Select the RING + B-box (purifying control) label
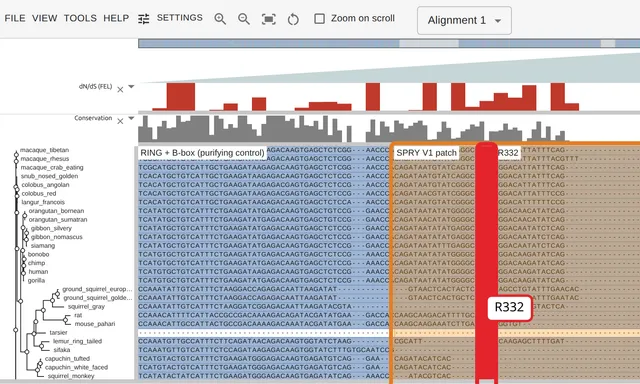The height and width of the screenshot is (384, 640). (202, 153)
